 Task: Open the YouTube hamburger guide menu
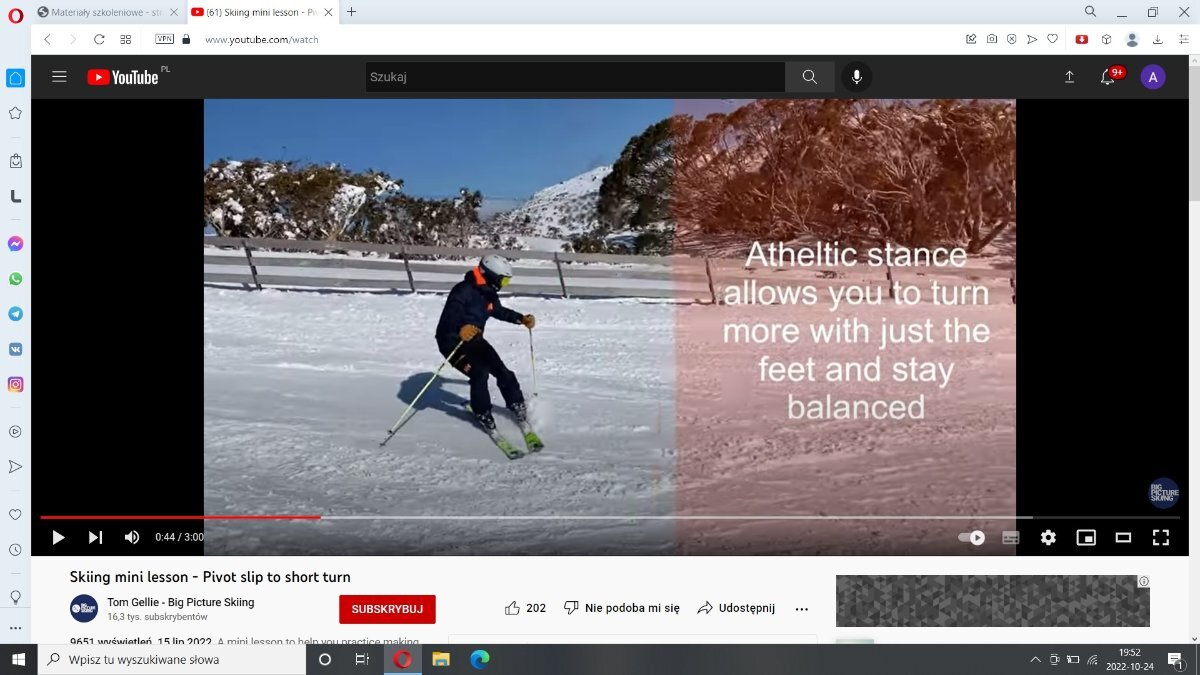(x=59, y=77)
